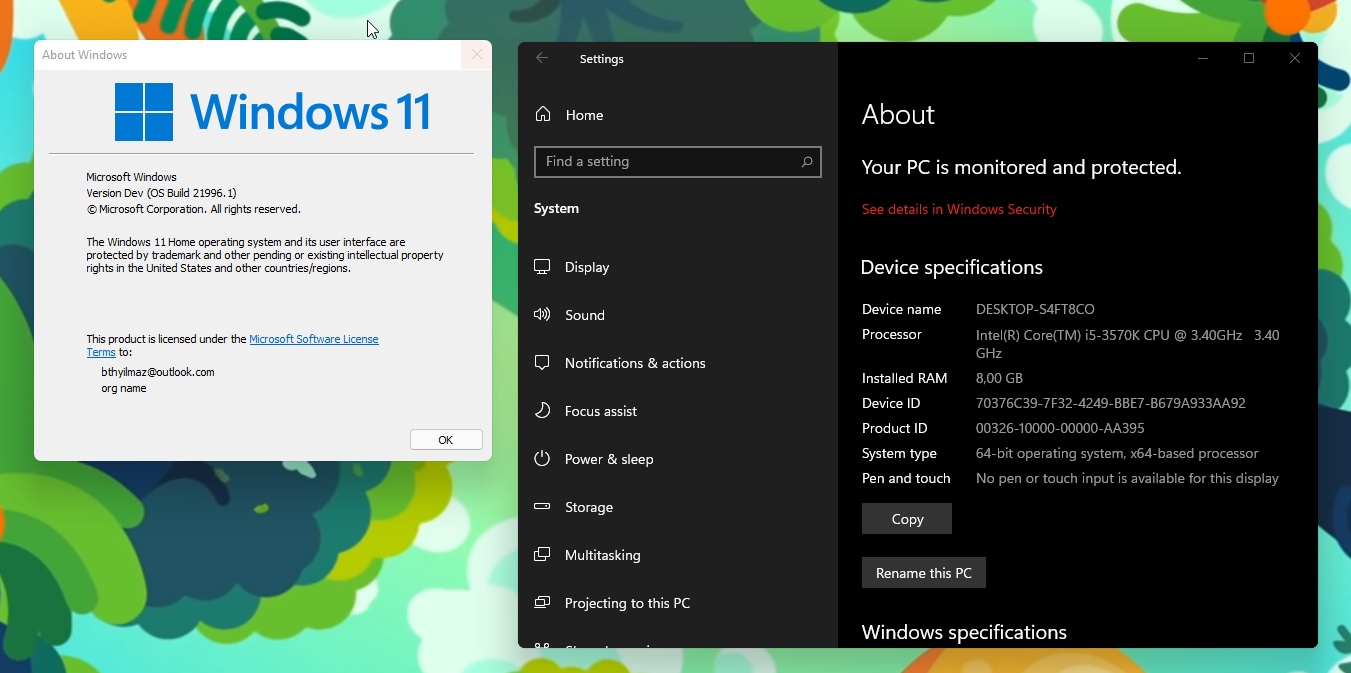1351x673 pixels.
Task: Click the 64-bit operating system text
Action: (x=1117, y=453)
